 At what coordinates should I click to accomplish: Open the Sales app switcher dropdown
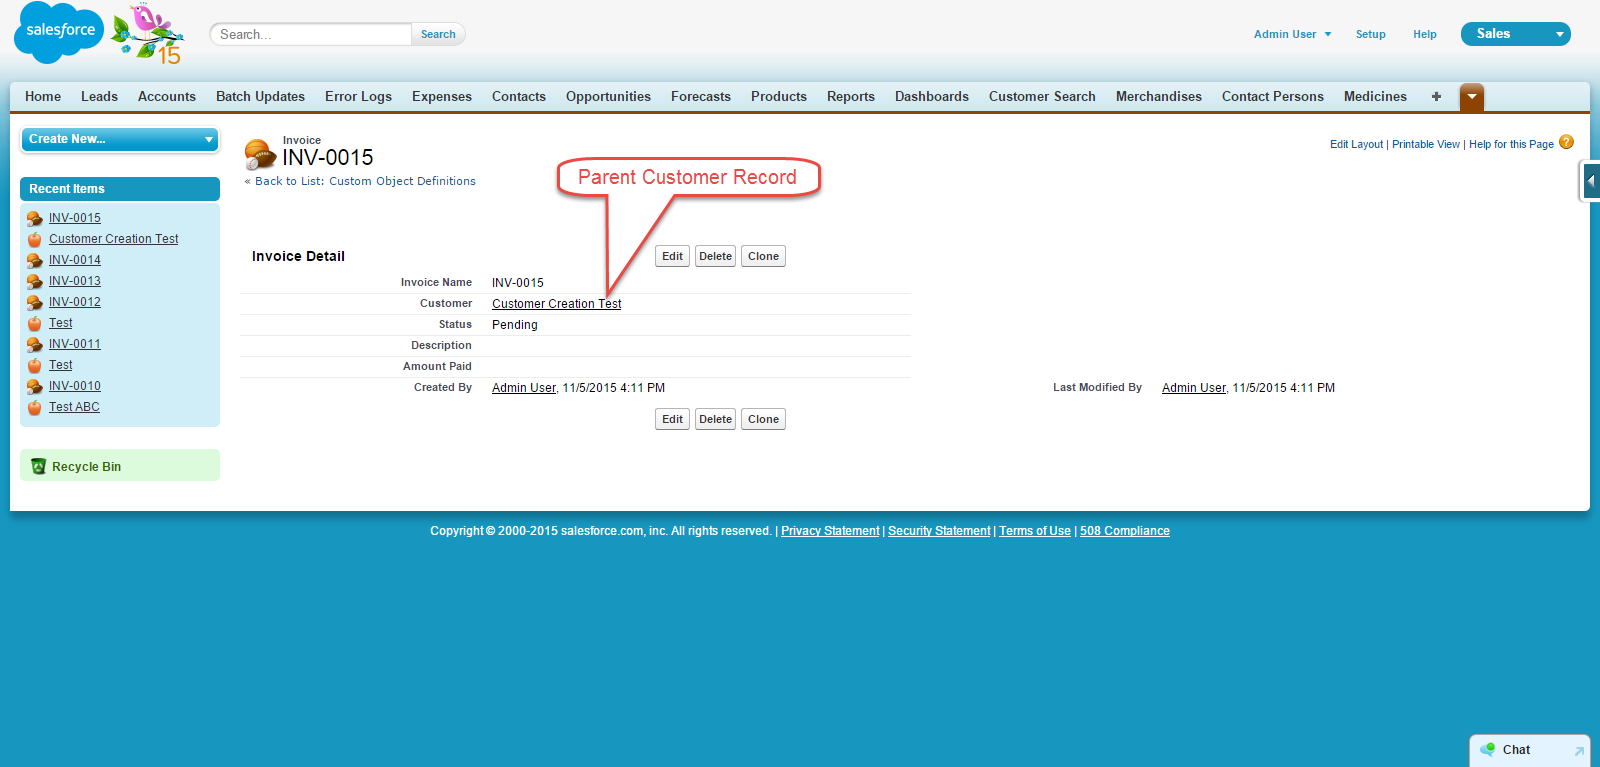1558,34
